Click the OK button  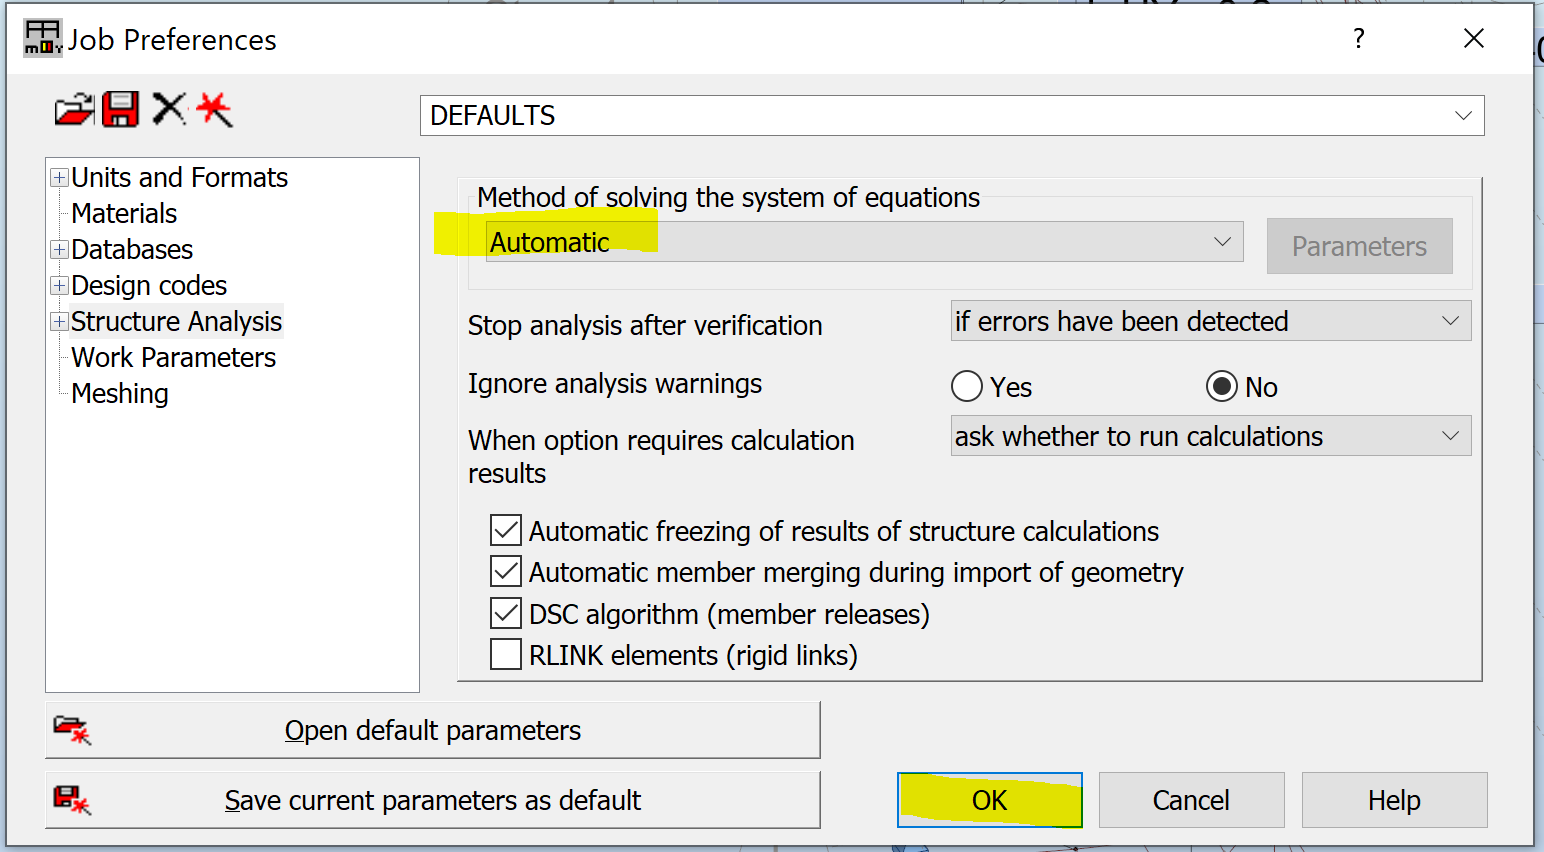click(x=989, y=800)
